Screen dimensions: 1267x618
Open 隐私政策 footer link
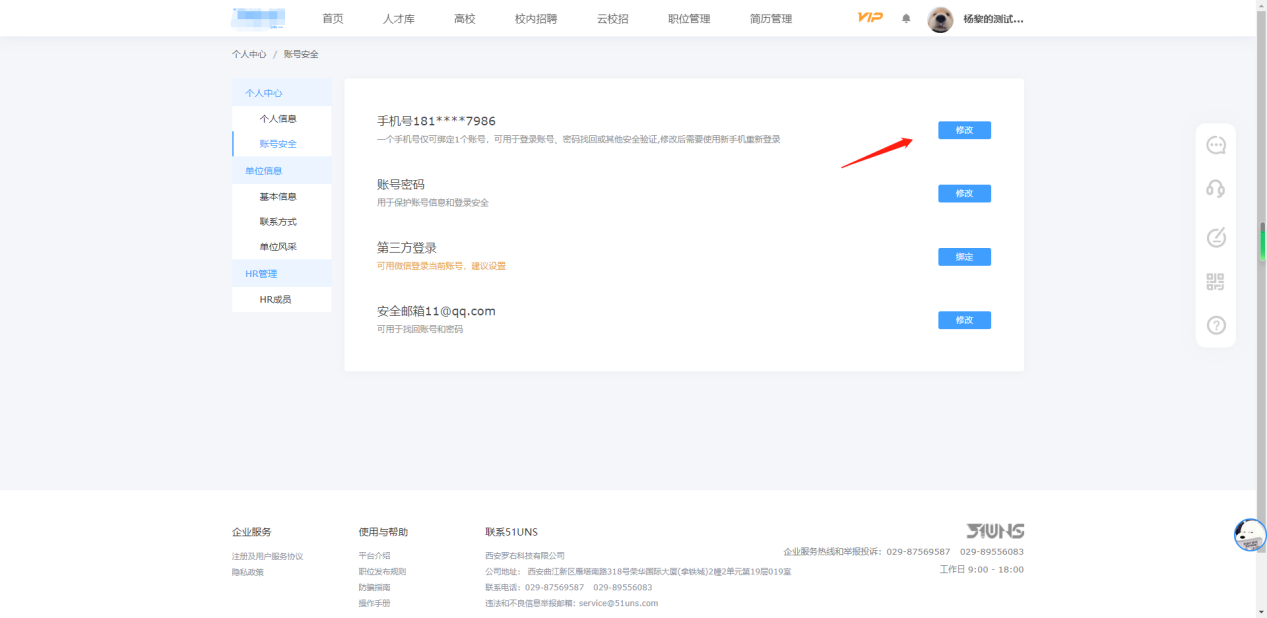pos(248,572)
